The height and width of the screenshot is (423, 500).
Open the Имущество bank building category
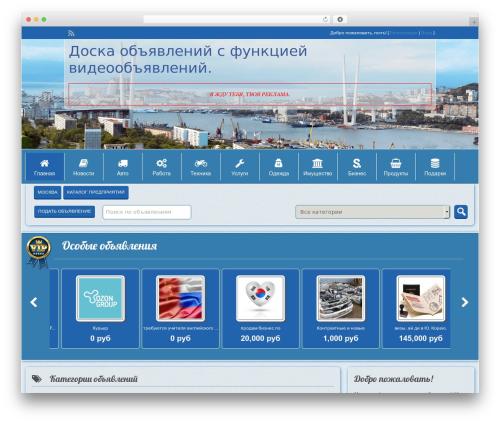pos(318,167)
